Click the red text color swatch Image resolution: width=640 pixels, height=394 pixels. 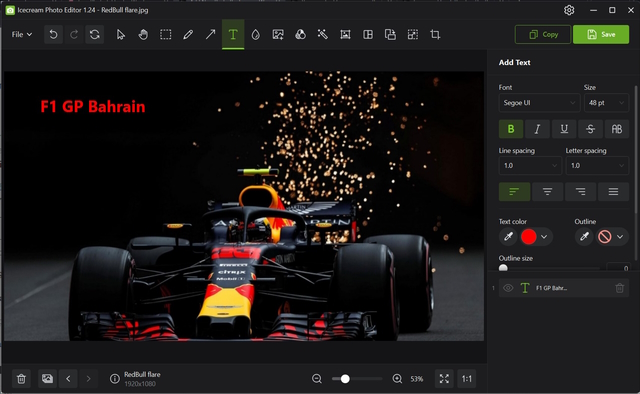529,237
